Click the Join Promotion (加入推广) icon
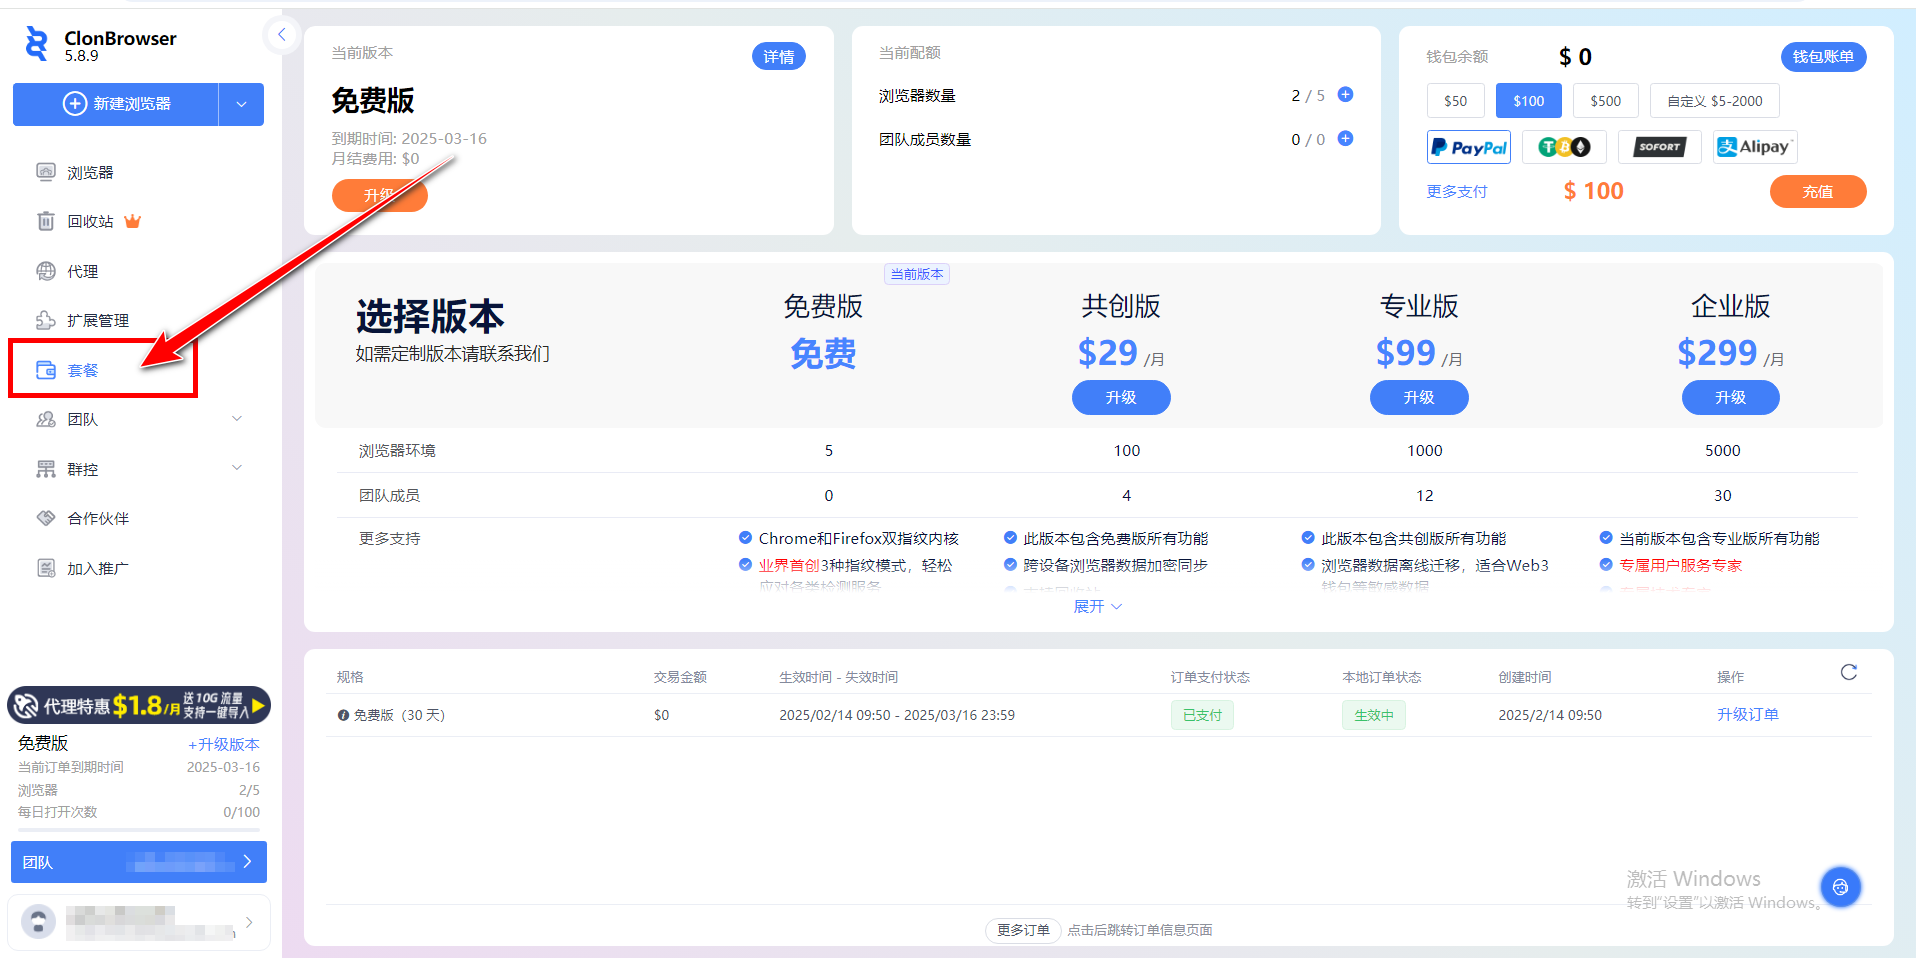Viewport: 1916px width, 958px height. coord(46,568)
